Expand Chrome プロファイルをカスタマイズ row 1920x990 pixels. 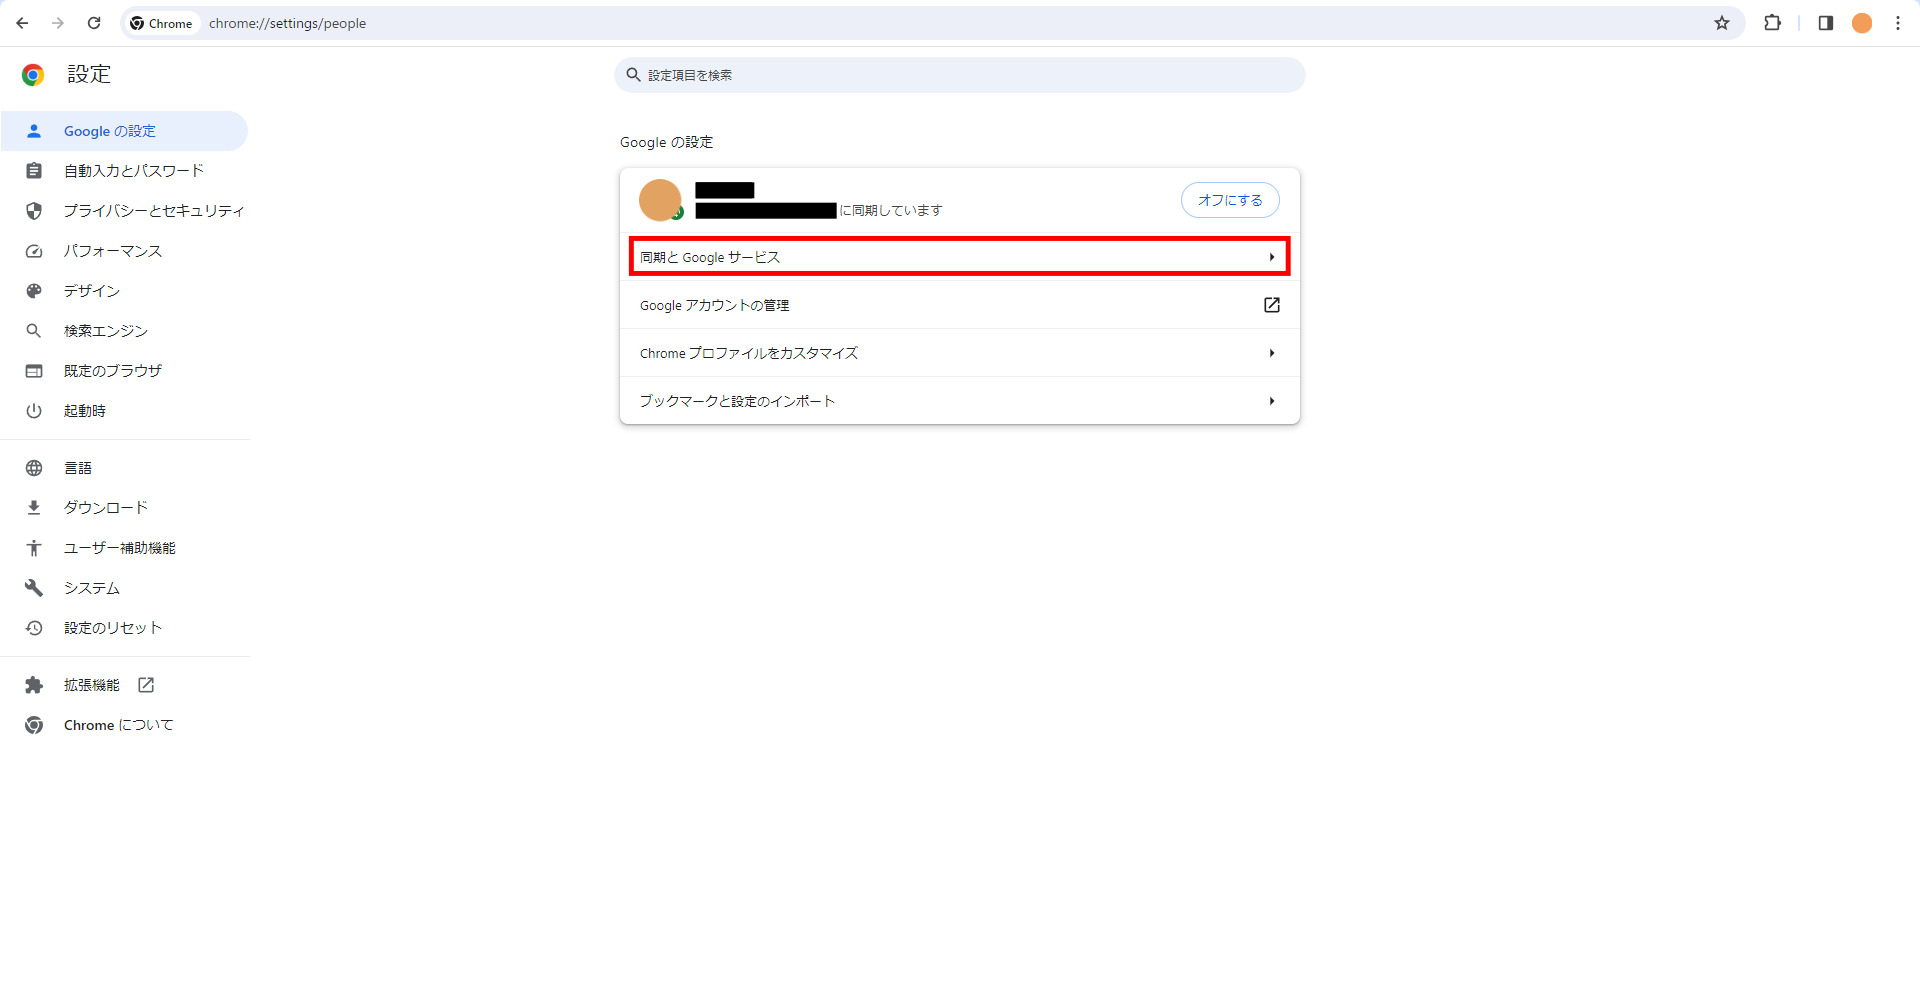point(958,353)
